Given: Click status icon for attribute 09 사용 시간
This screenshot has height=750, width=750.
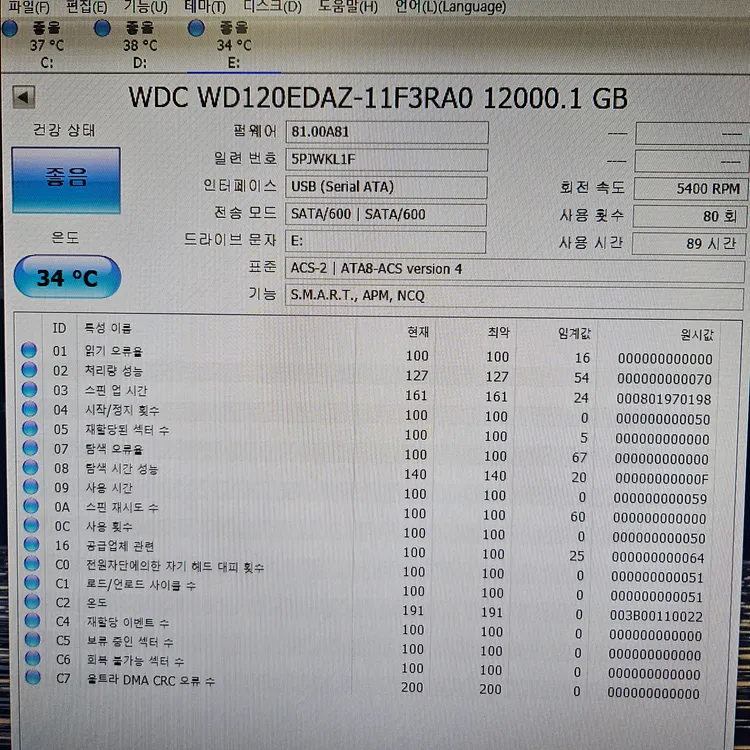Looking at the screenshot, I should (31, 486).
